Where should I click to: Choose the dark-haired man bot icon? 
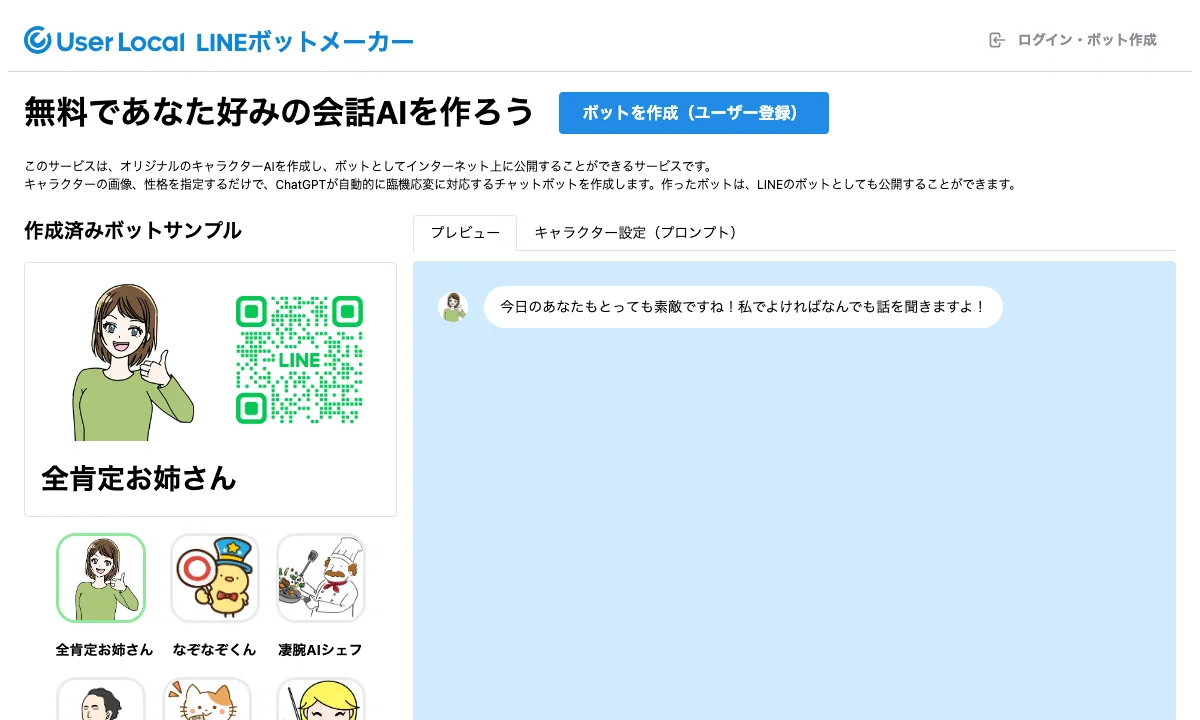click(101, 699)
